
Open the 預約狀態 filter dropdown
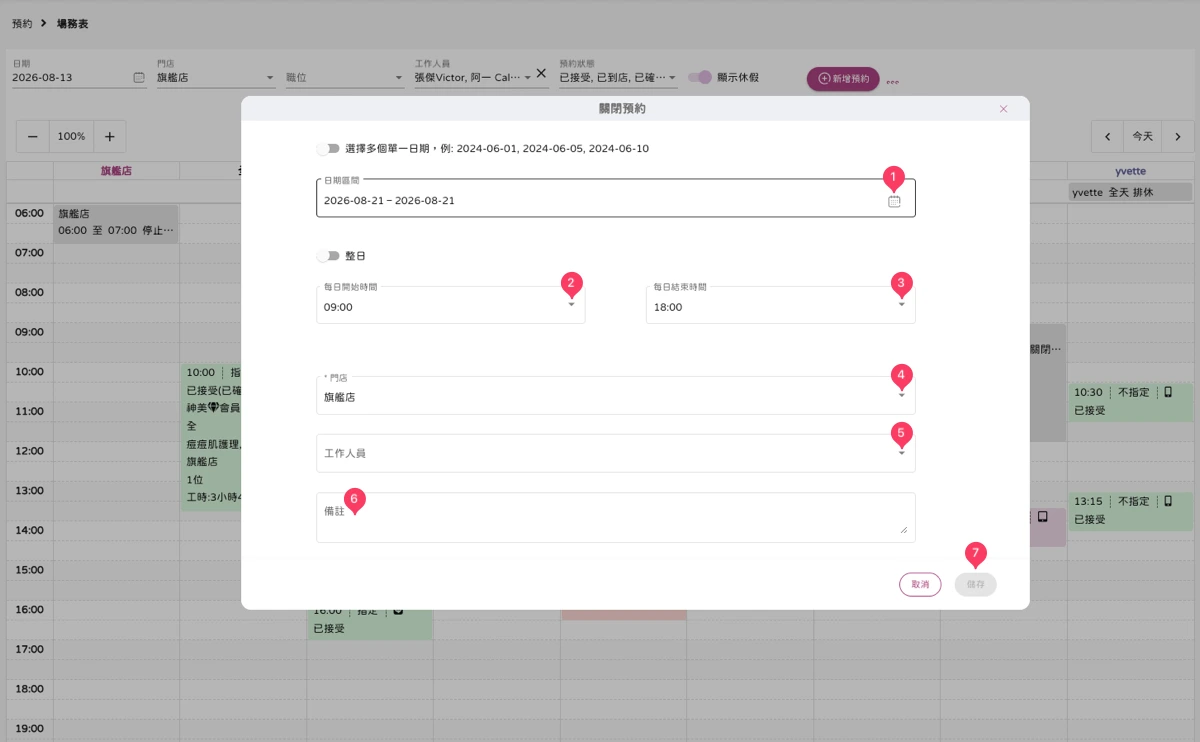[618, 77]
